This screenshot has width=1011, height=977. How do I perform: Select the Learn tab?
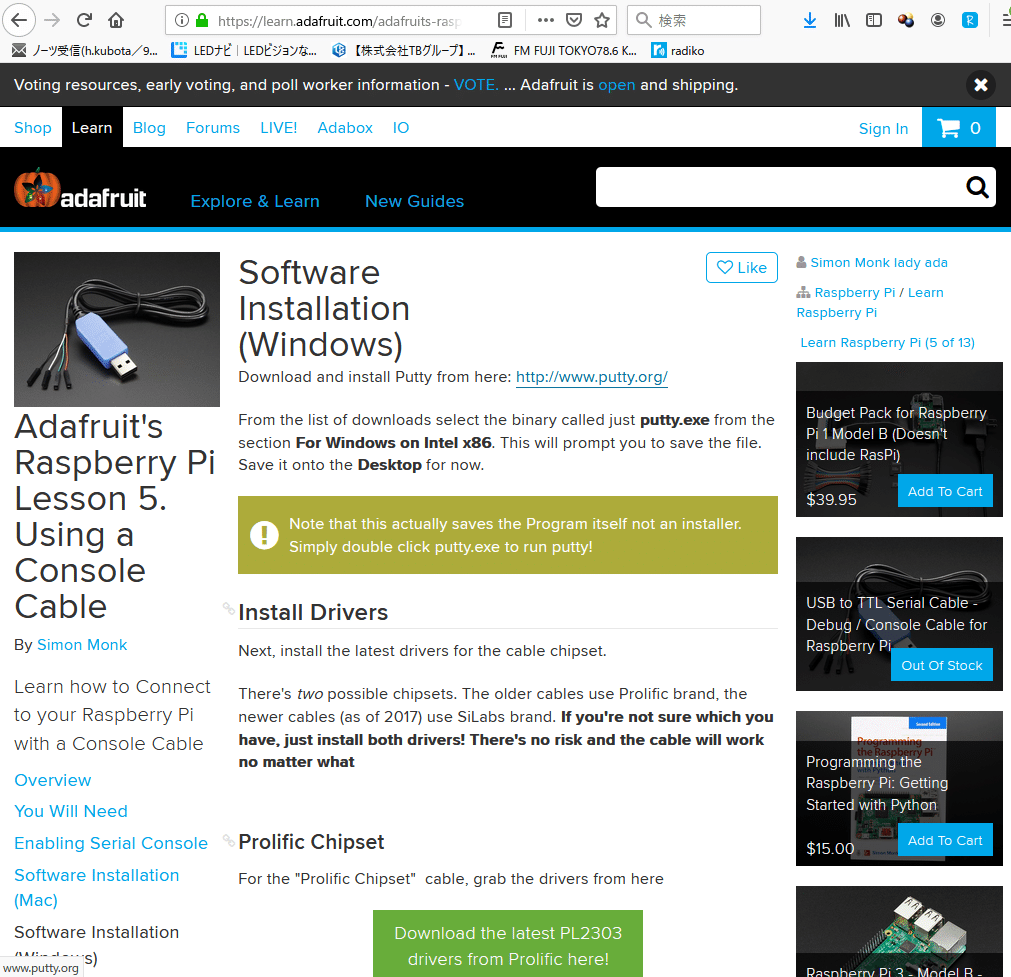click(92, 128)
